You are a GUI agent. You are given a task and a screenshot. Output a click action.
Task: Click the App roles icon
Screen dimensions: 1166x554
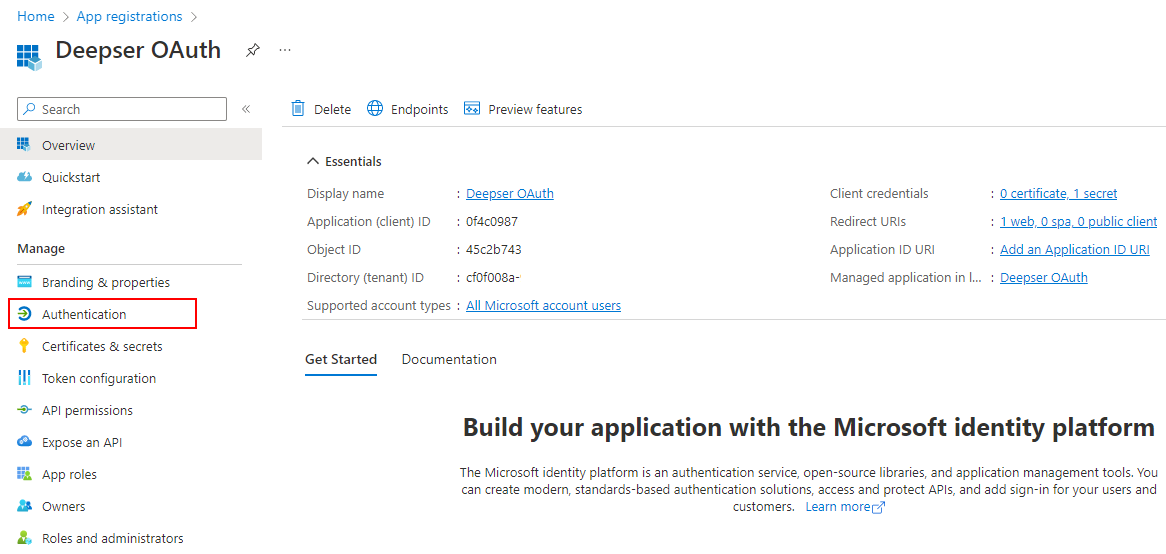click(x=24, y=474)
